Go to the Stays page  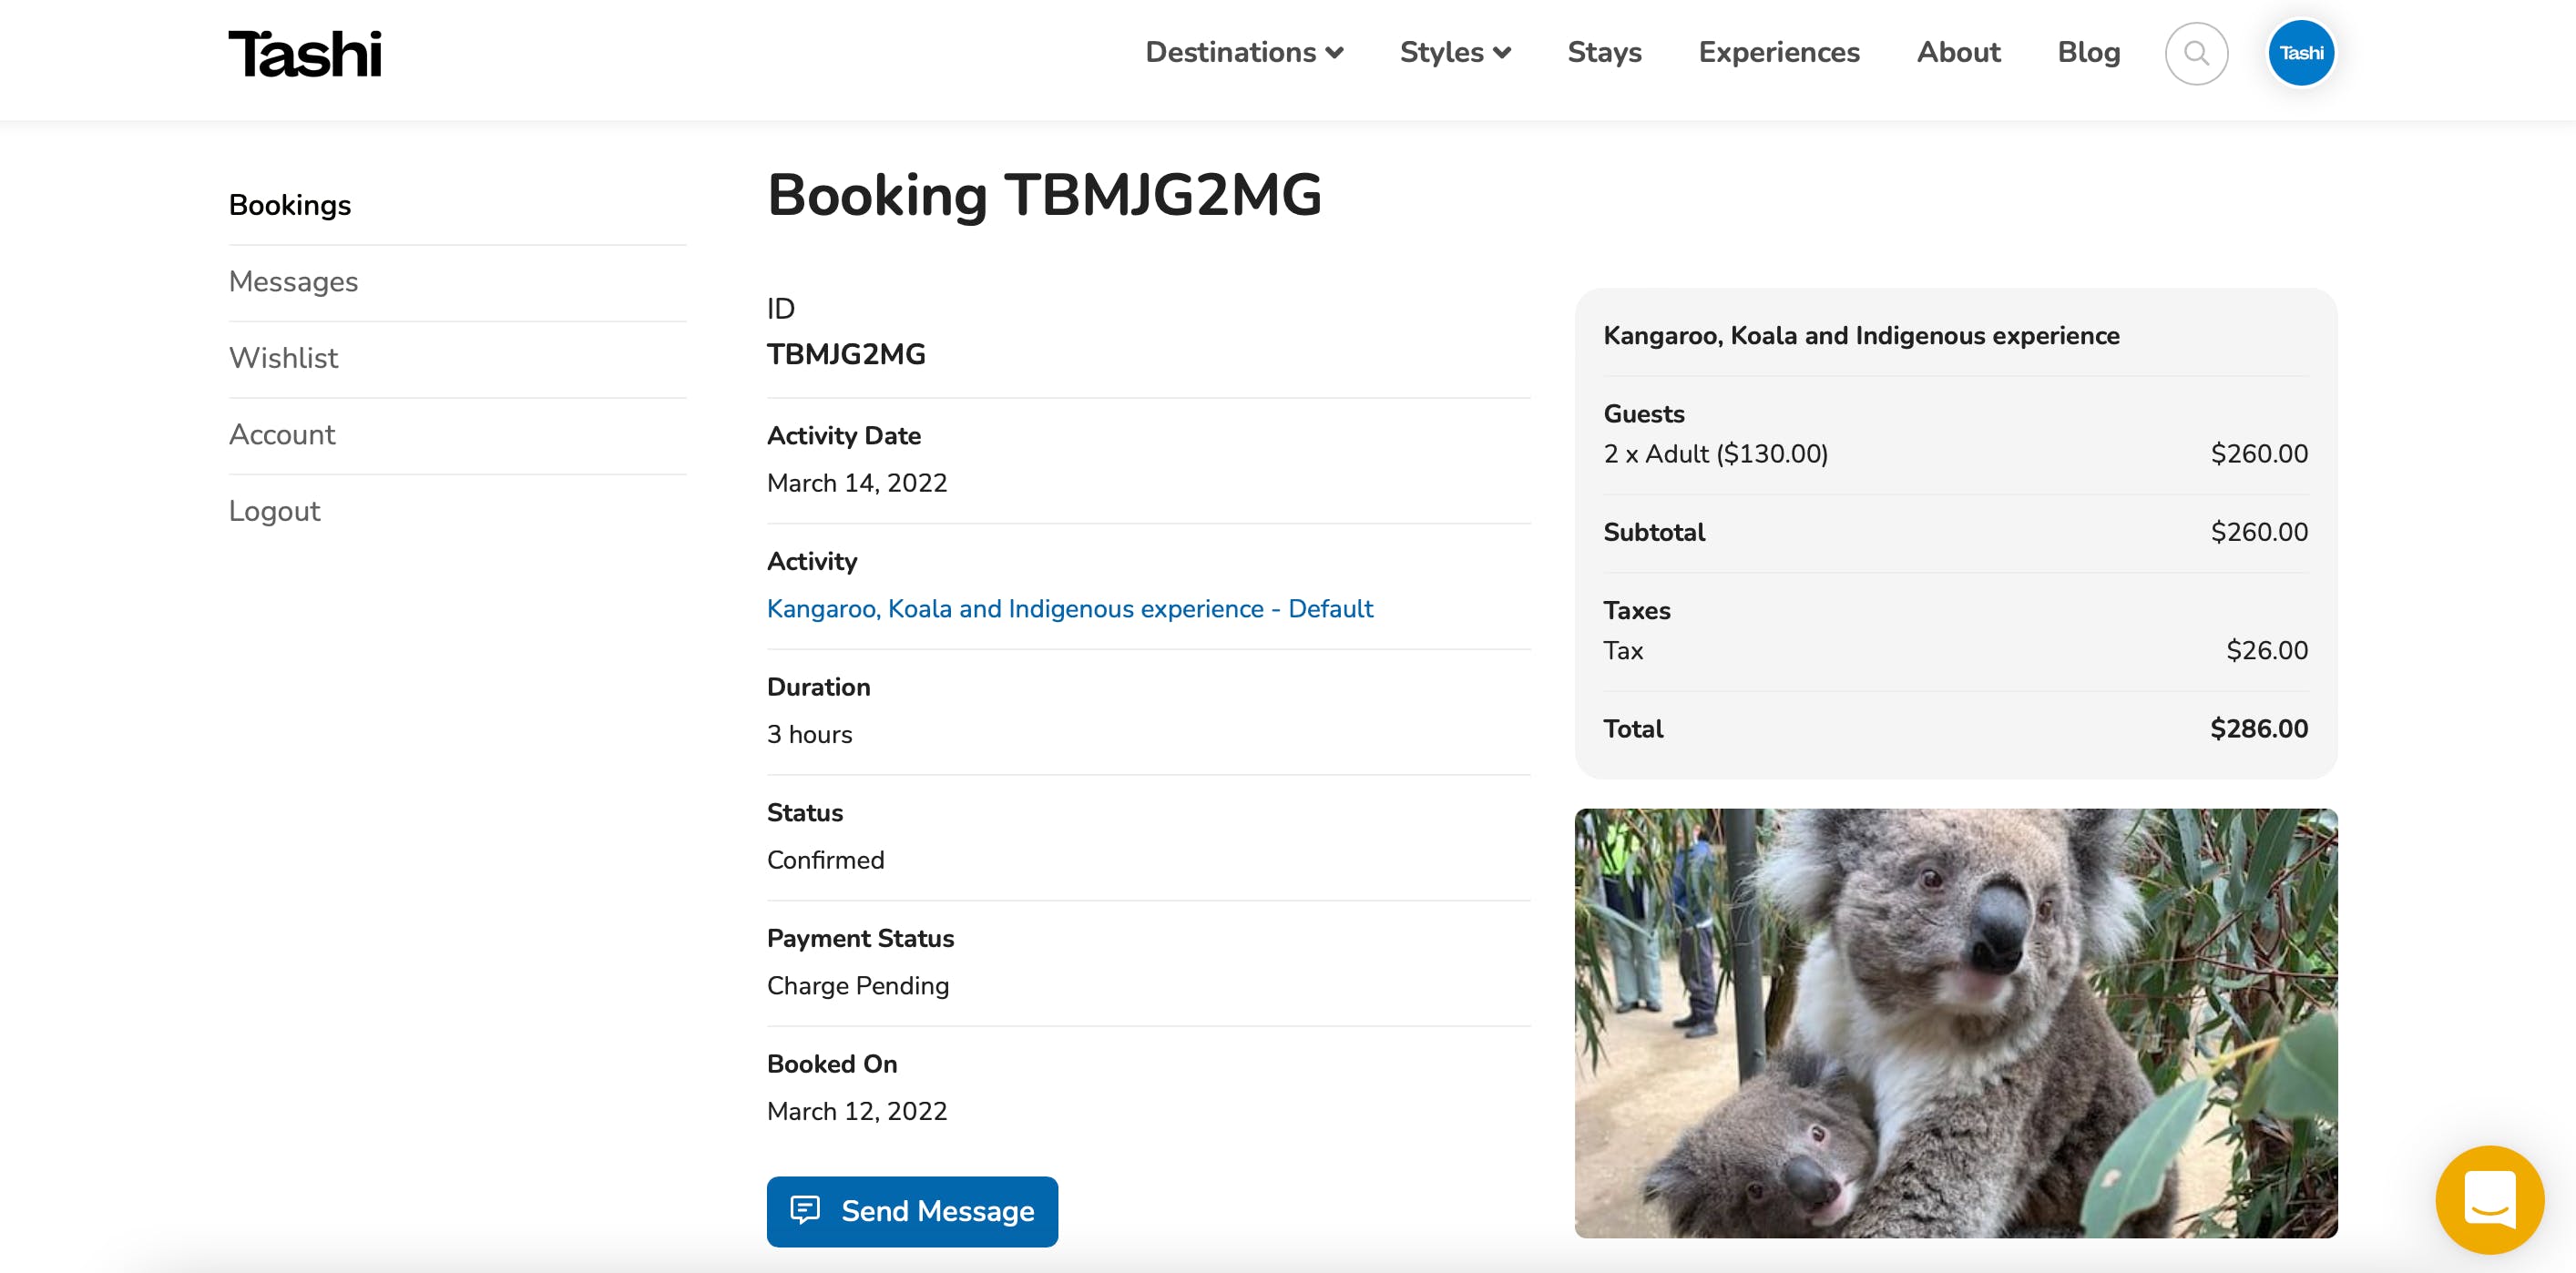pyautogui.click(x=1604, y=52)
